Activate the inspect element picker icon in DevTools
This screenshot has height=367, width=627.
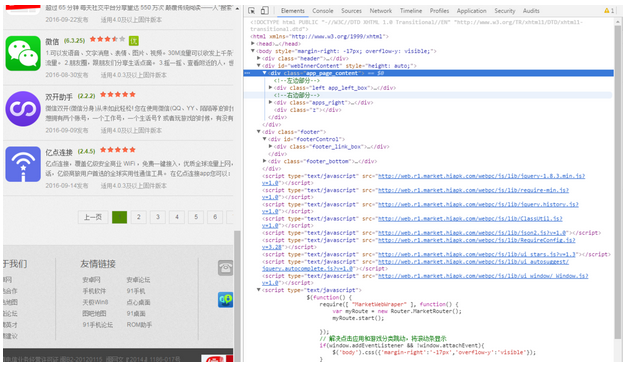pos(252,11)
